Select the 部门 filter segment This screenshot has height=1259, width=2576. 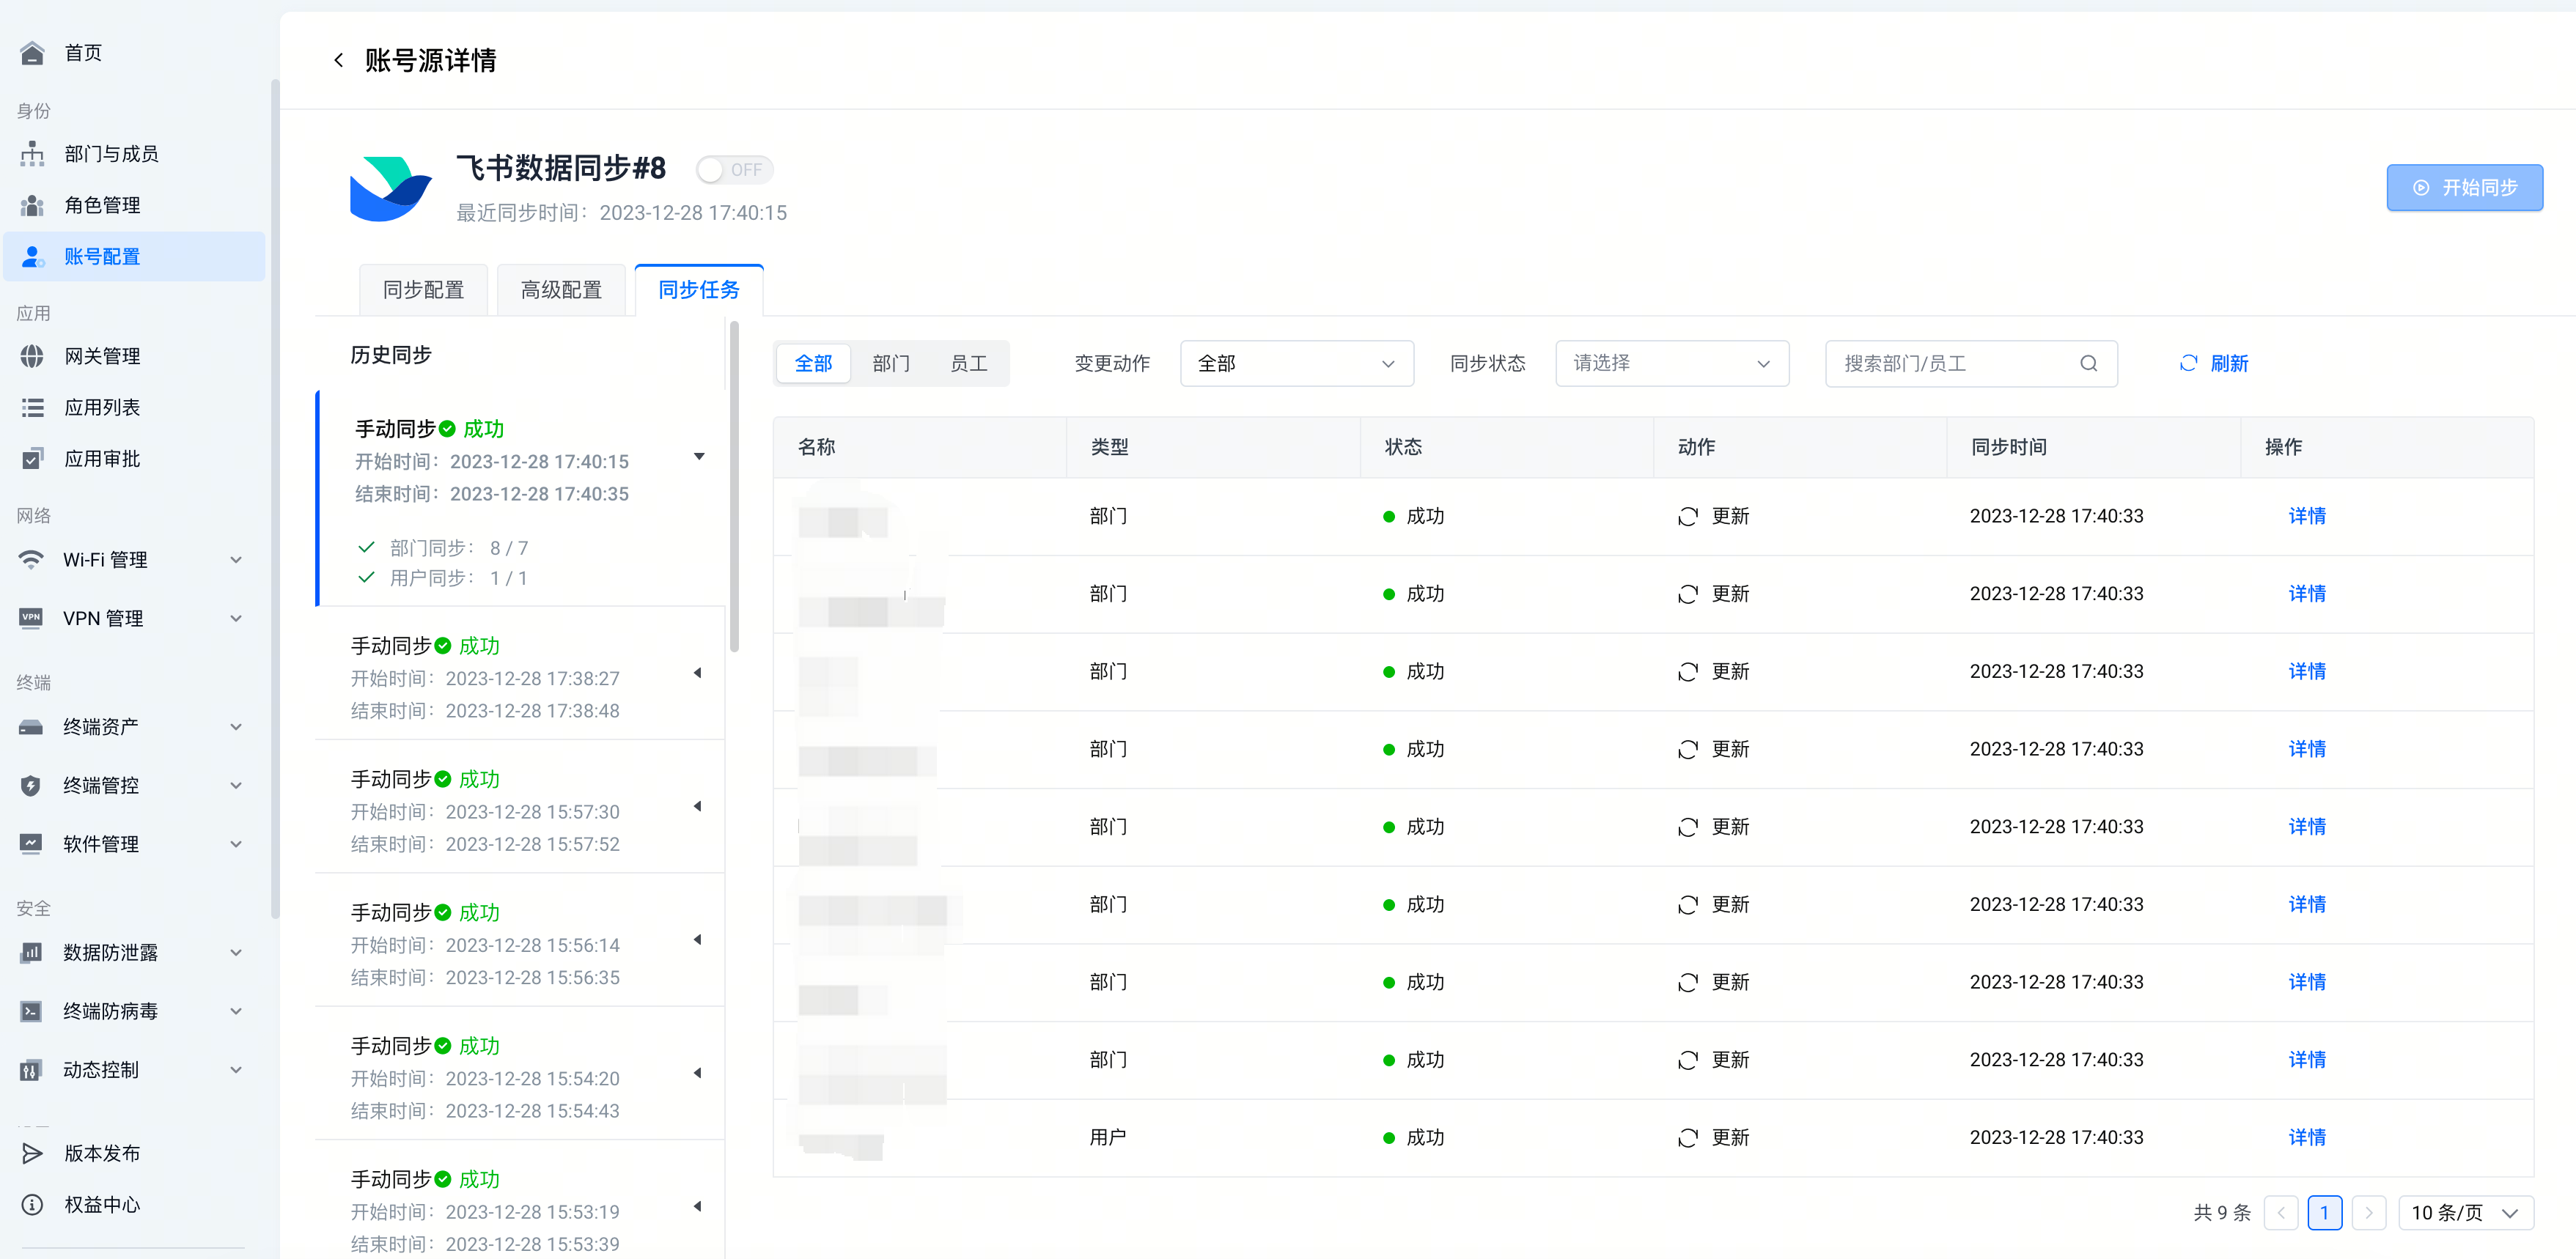(890, 364)
